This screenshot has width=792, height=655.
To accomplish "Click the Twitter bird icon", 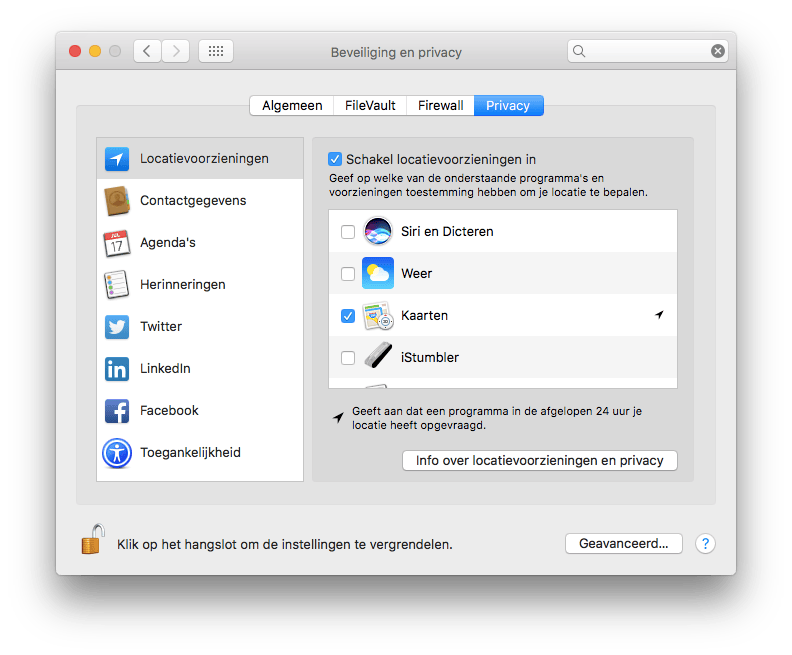I will click(x=117, y=327).
